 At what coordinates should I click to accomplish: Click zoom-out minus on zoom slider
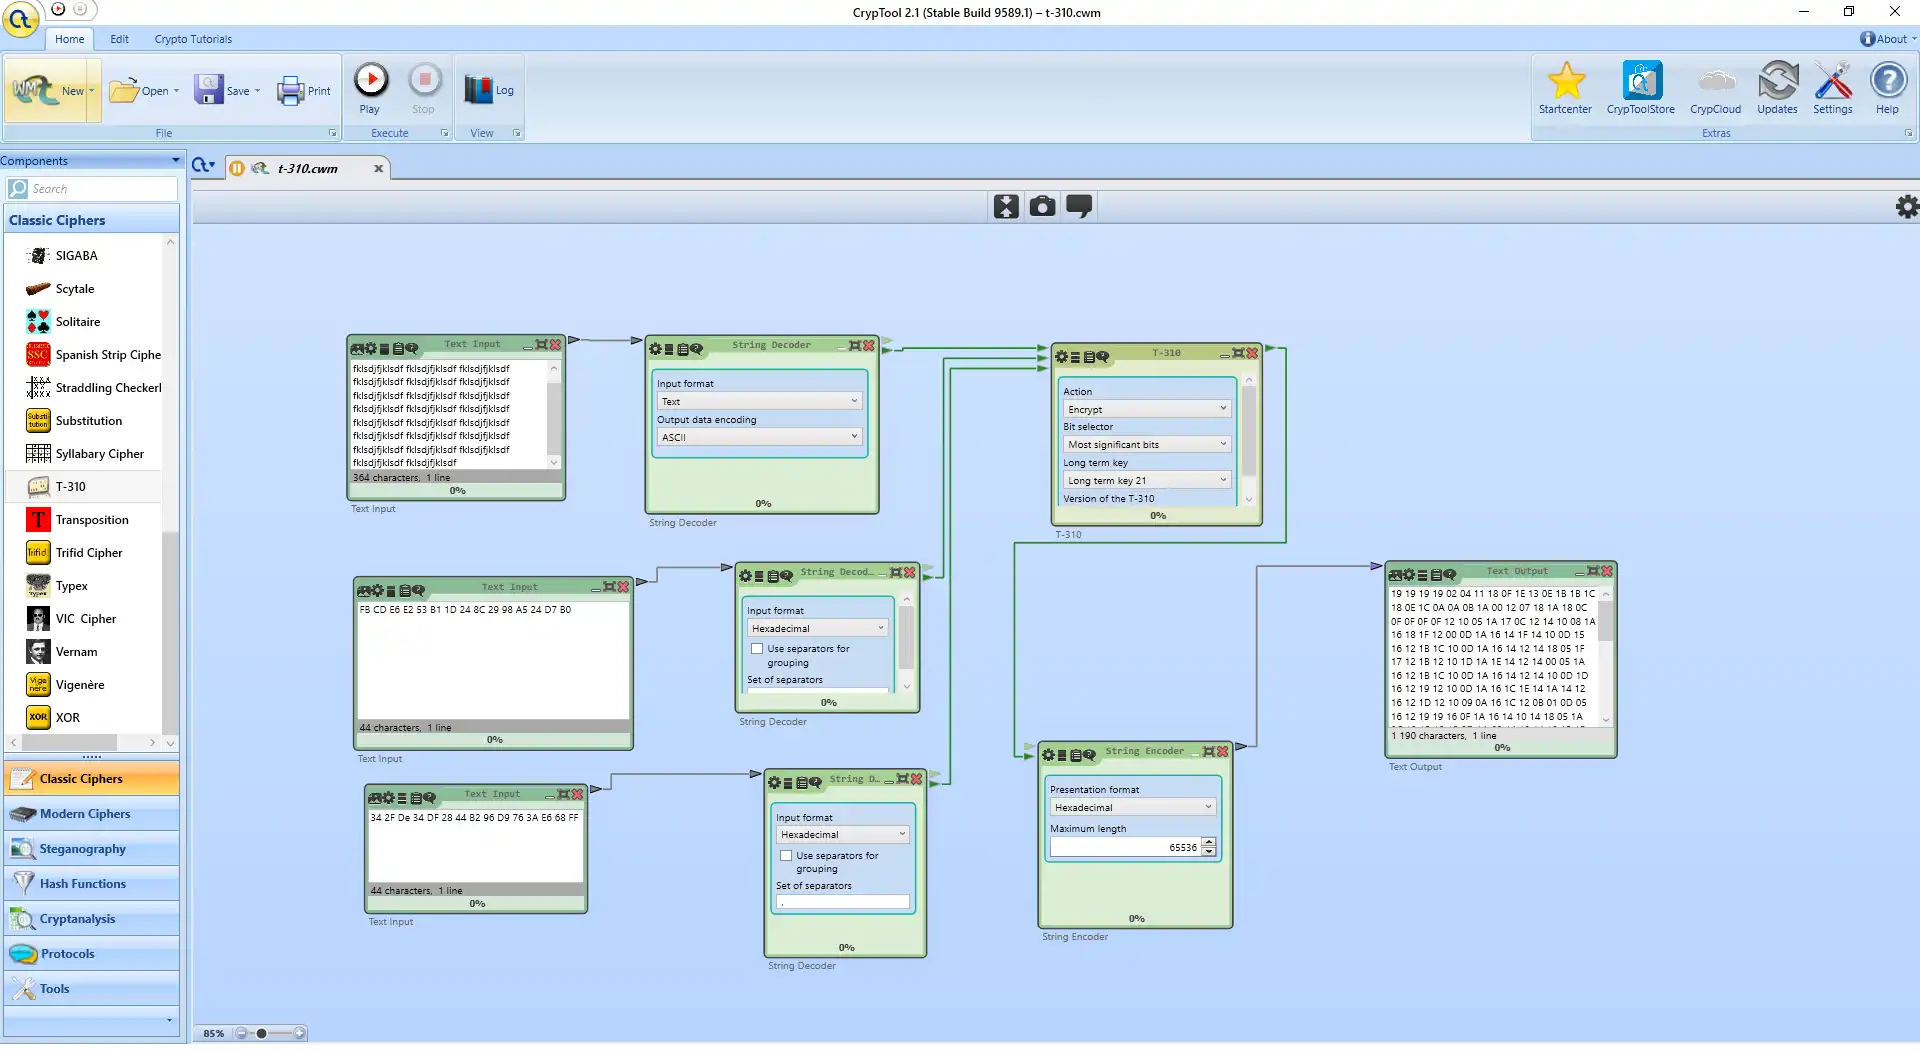pos(241,1033)
